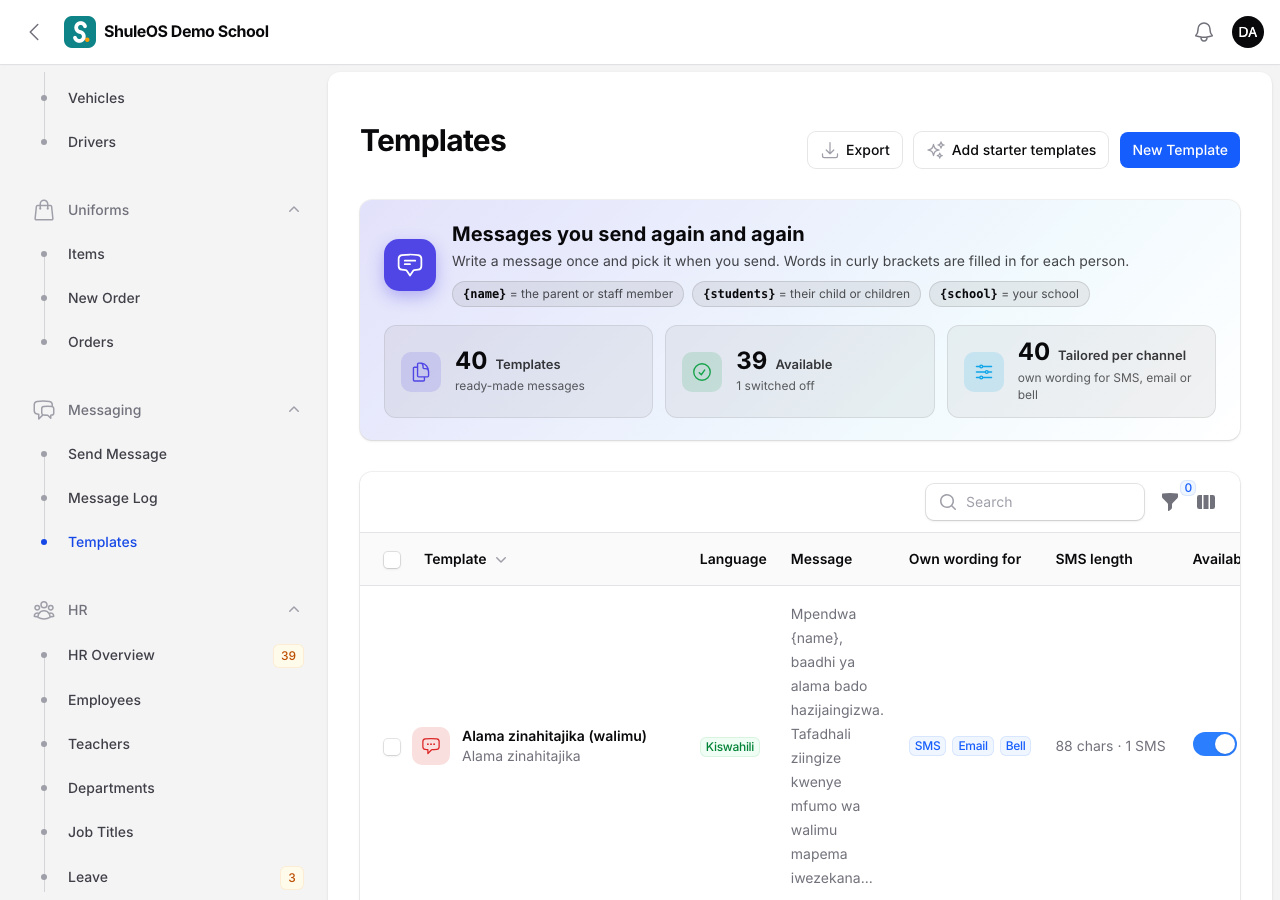1280x900 pixels.
Task: Click the Add starter templates button
Action: [1011, 150]
